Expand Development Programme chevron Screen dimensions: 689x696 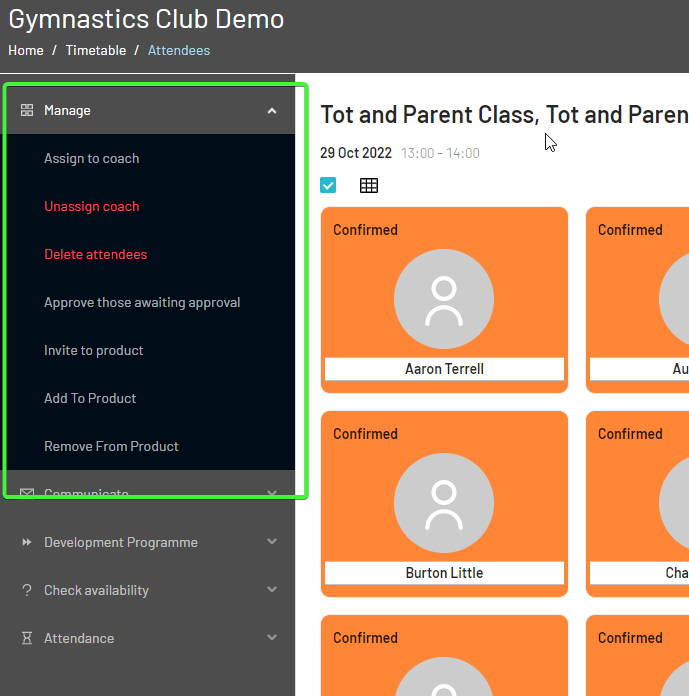pyautogui.click(x=272, y=541)
